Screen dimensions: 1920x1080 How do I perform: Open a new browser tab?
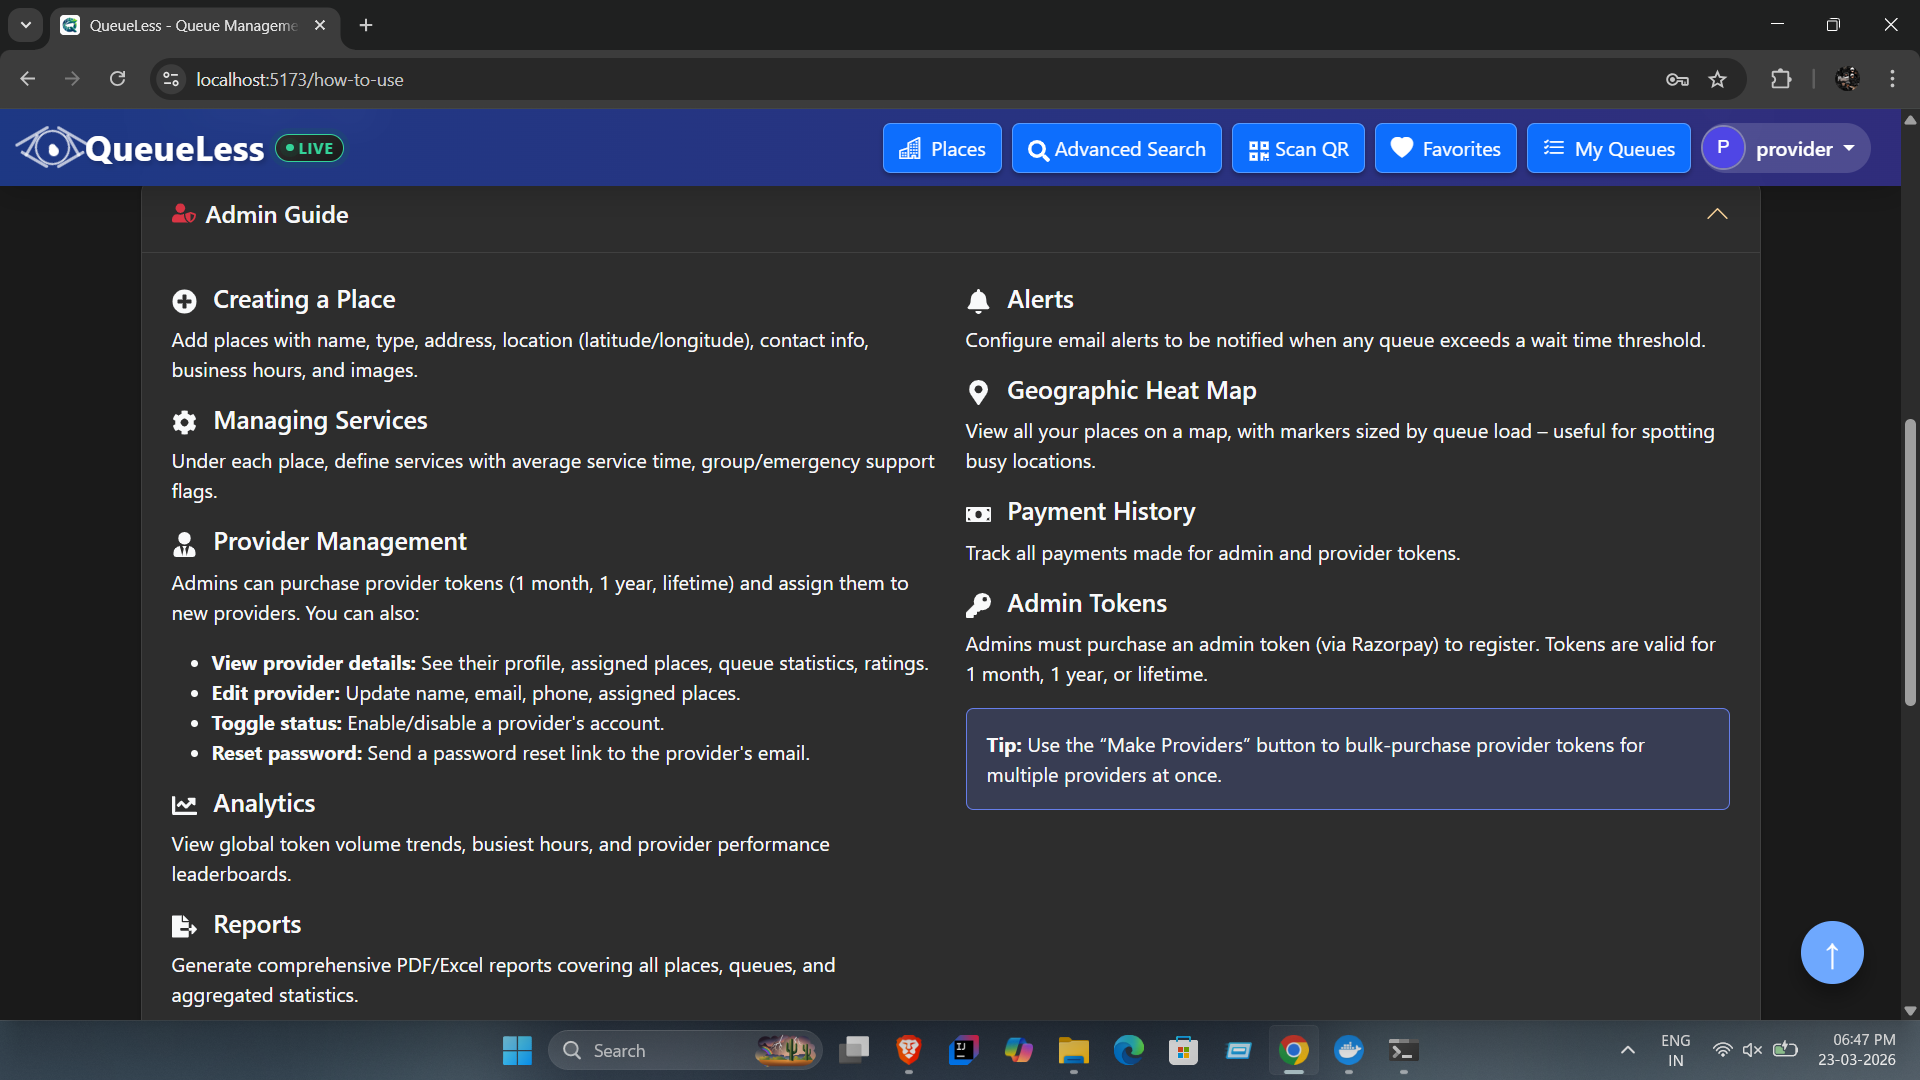[x=366, y=25]
